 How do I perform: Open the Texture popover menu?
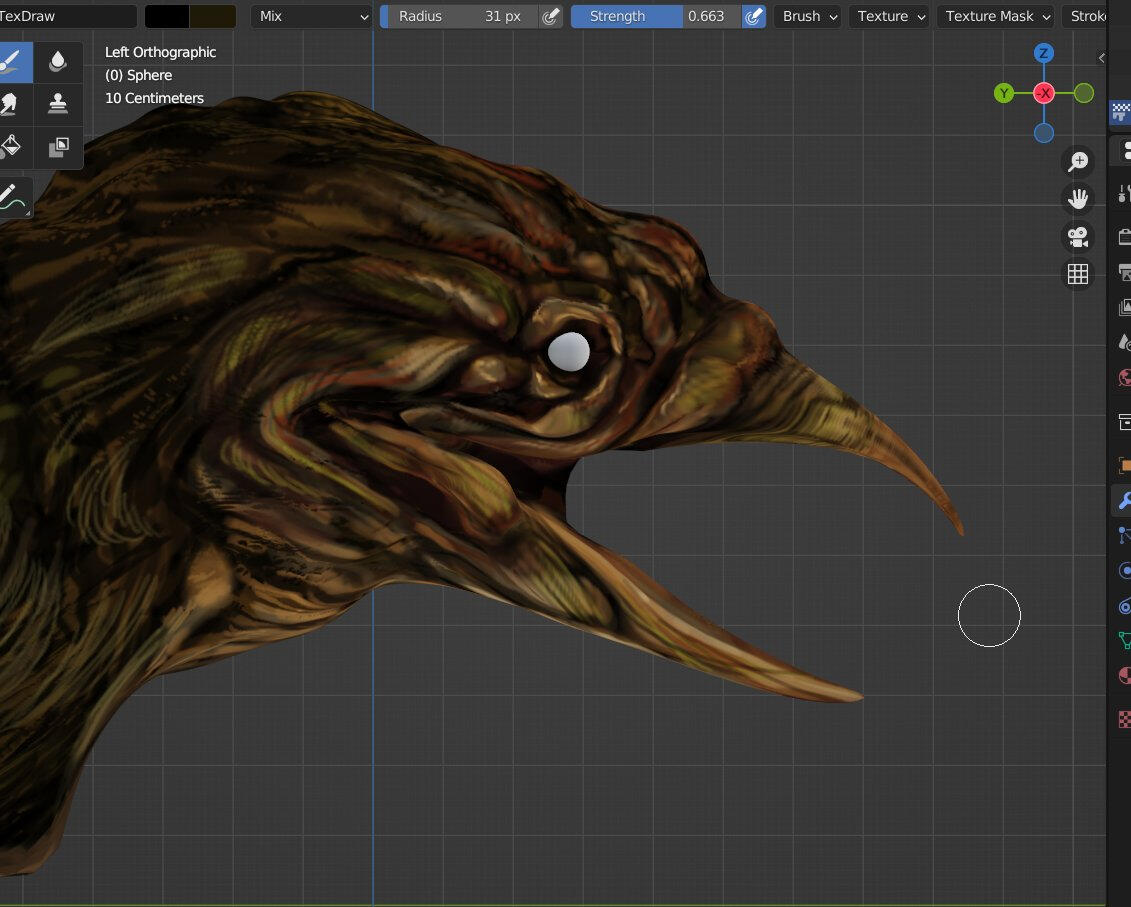888,16
